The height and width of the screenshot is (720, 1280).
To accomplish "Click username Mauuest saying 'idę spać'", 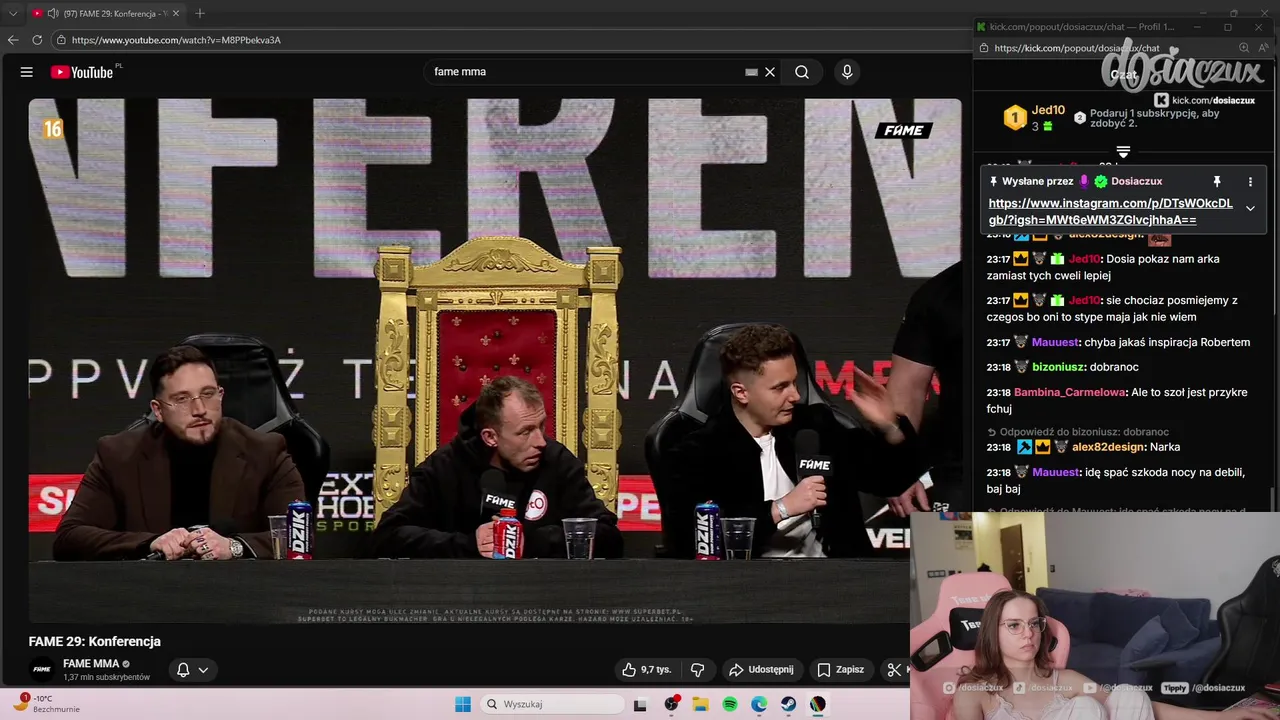I will [x=1056, y=472].
